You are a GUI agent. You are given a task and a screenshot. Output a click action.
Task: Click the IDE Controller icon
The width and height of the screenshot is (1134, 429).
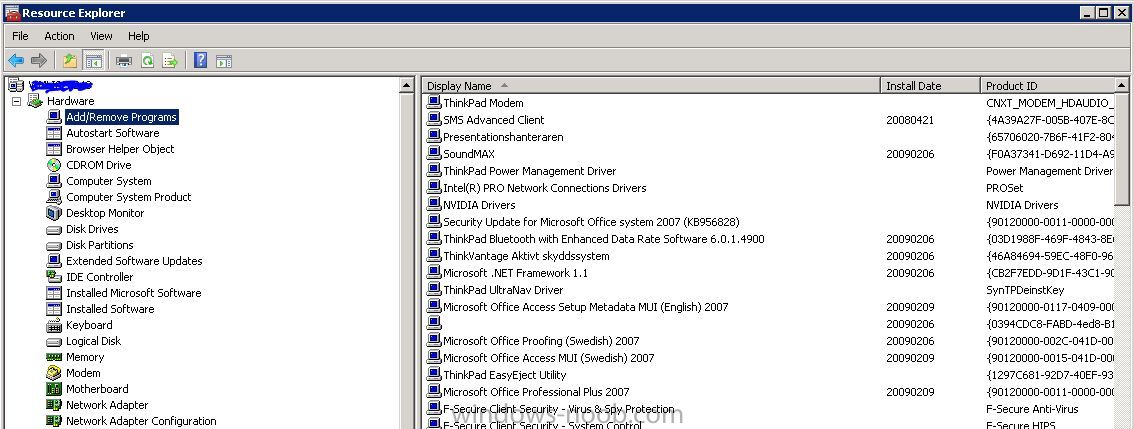(x=54, y=277)
